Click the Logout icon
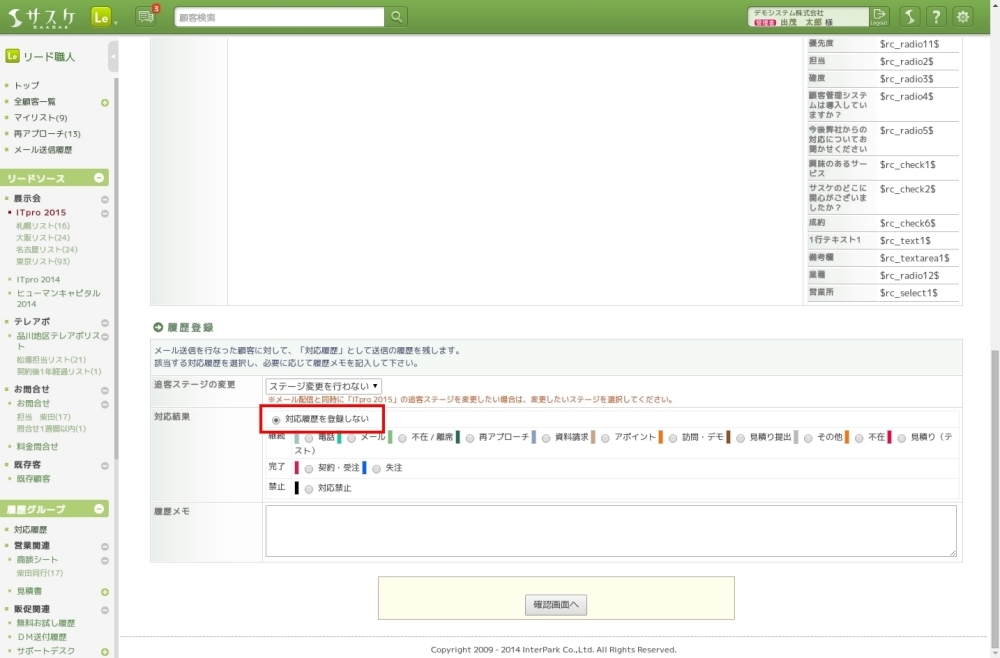Viewport: 1000px width, 658px height. coord(879,16)
